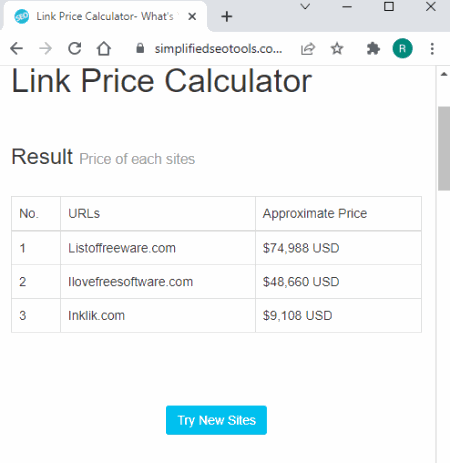Open a new browser tab
450x463 pixels.
(227, 16)
